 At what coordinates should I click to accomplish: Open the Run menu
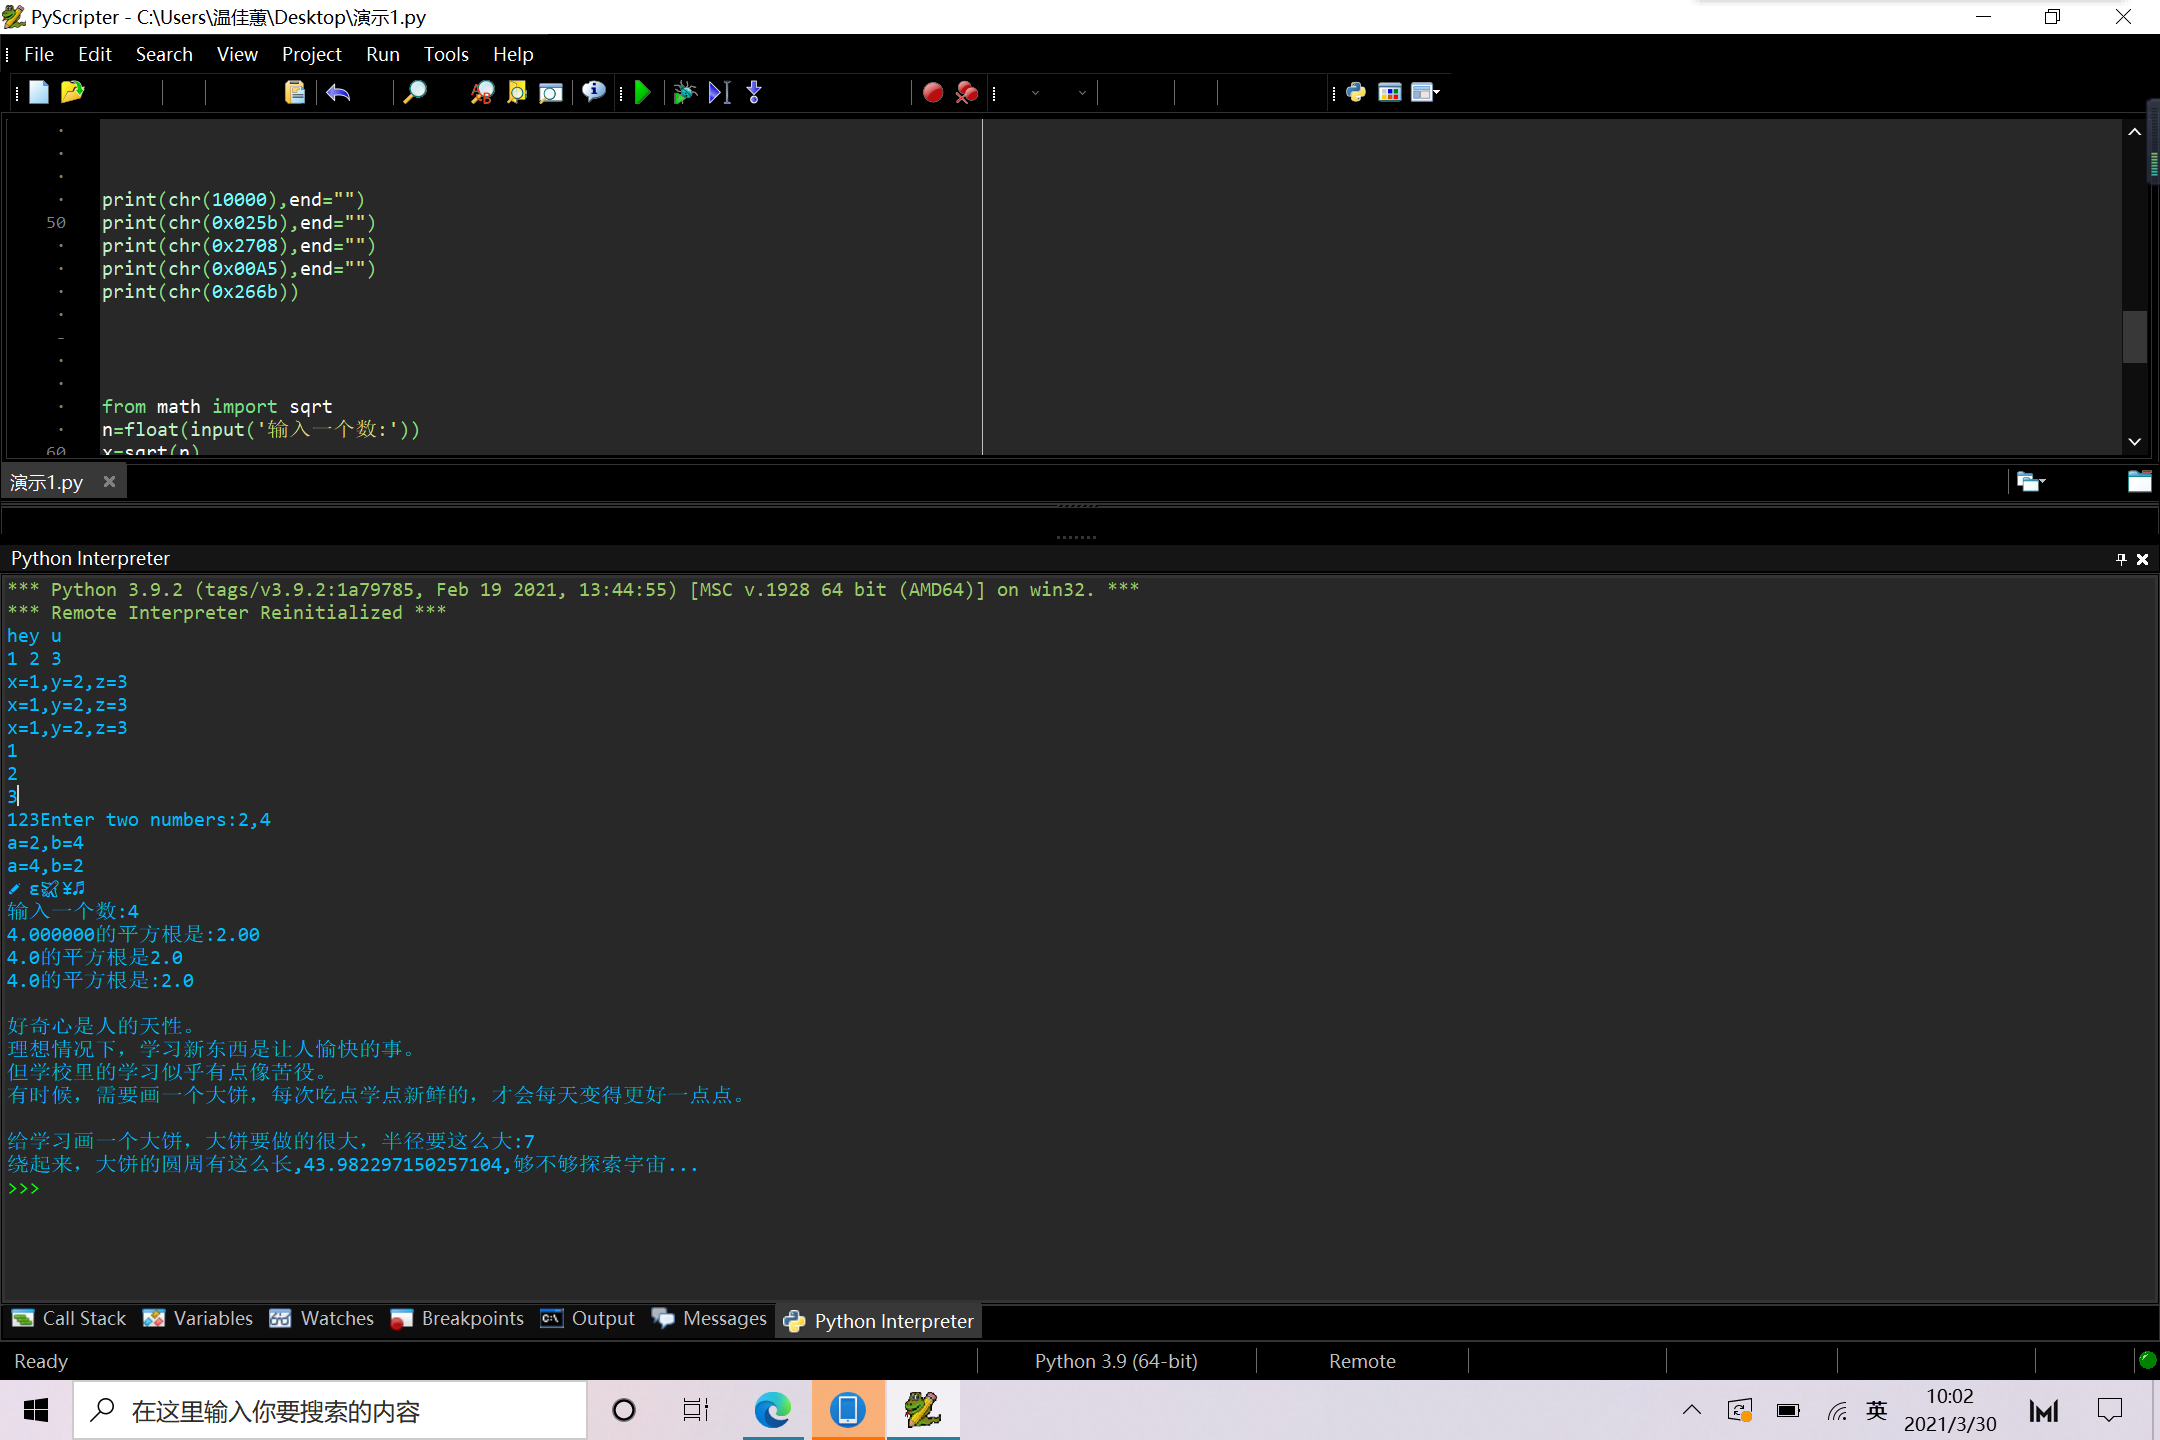pos(382,54)
